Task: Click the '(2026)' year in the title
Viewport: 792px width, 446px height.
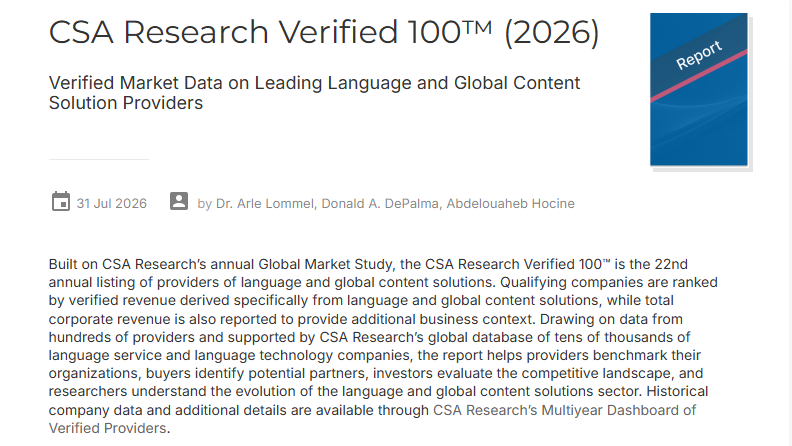Action: (x=552, y=33)
